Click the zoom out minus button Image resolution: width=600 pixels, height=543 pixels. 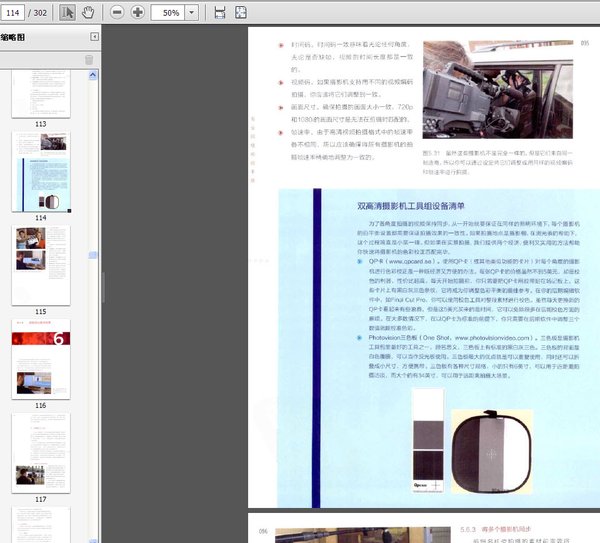pos(117,12)
